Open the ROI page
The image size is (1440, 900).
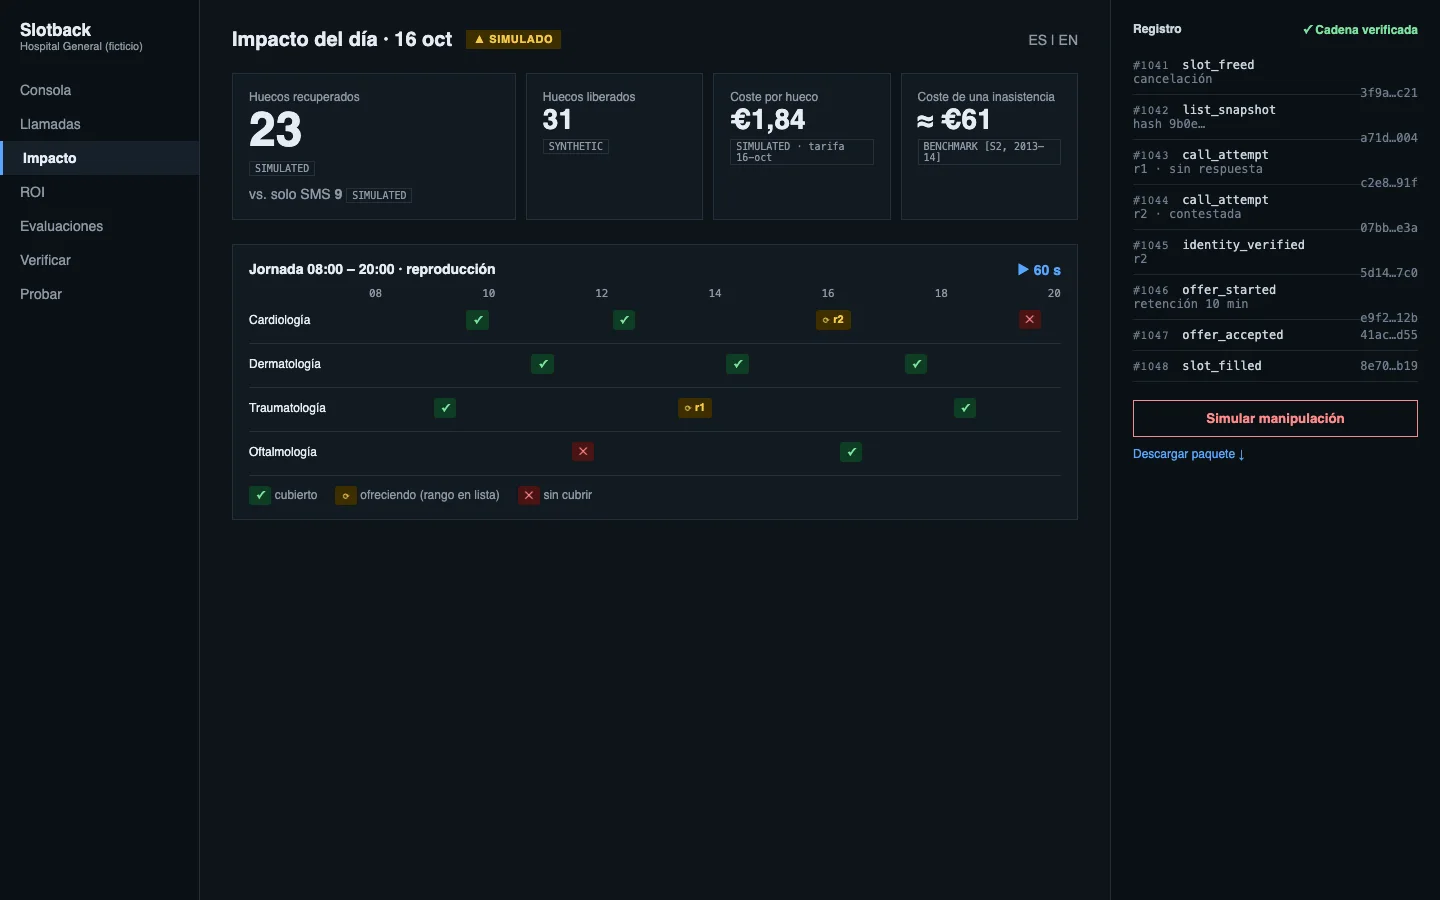100,192
